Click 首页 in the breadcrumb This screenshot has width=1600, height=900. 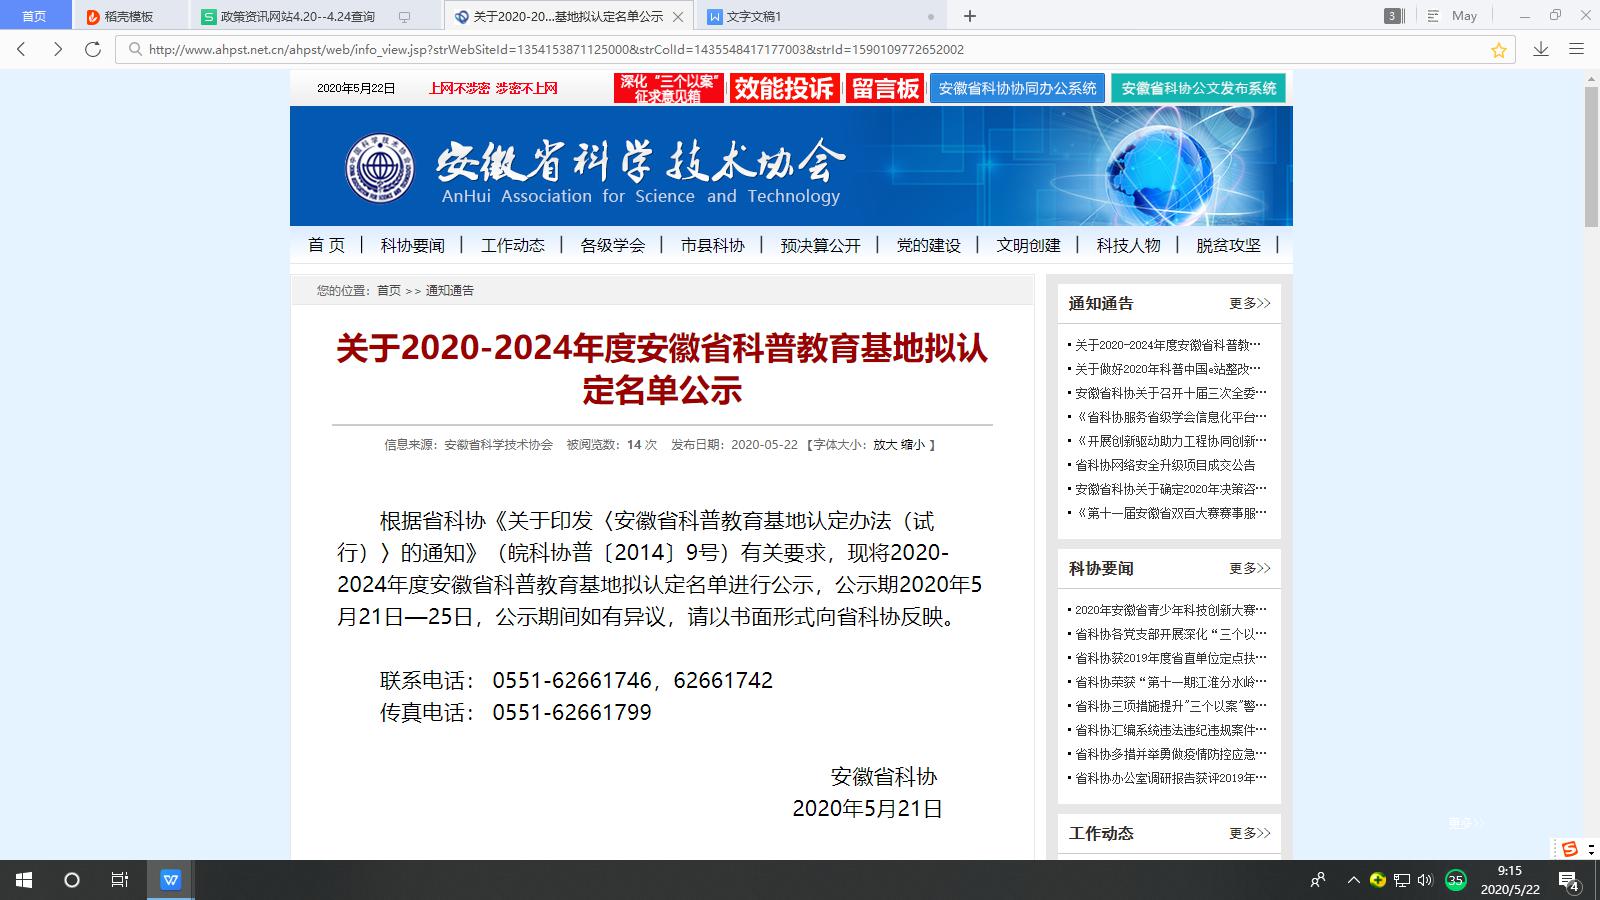[x=388, y=290]
